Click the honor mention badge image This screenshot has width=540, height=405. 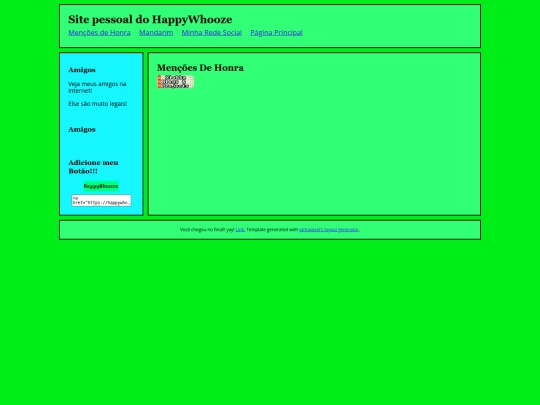tap(176, 82)
